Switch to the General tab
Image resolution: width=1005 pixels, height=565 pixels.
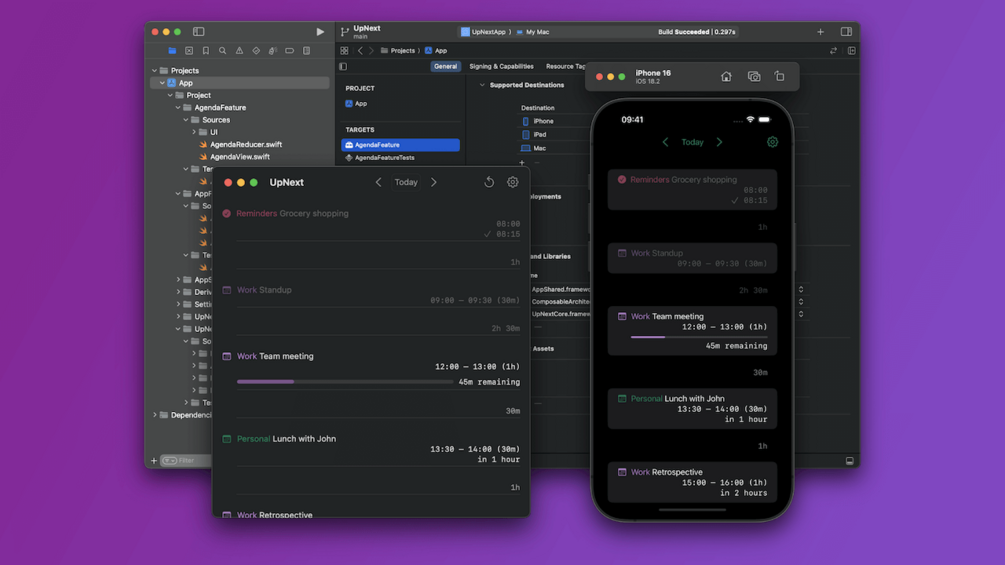(x=445, y=66)
